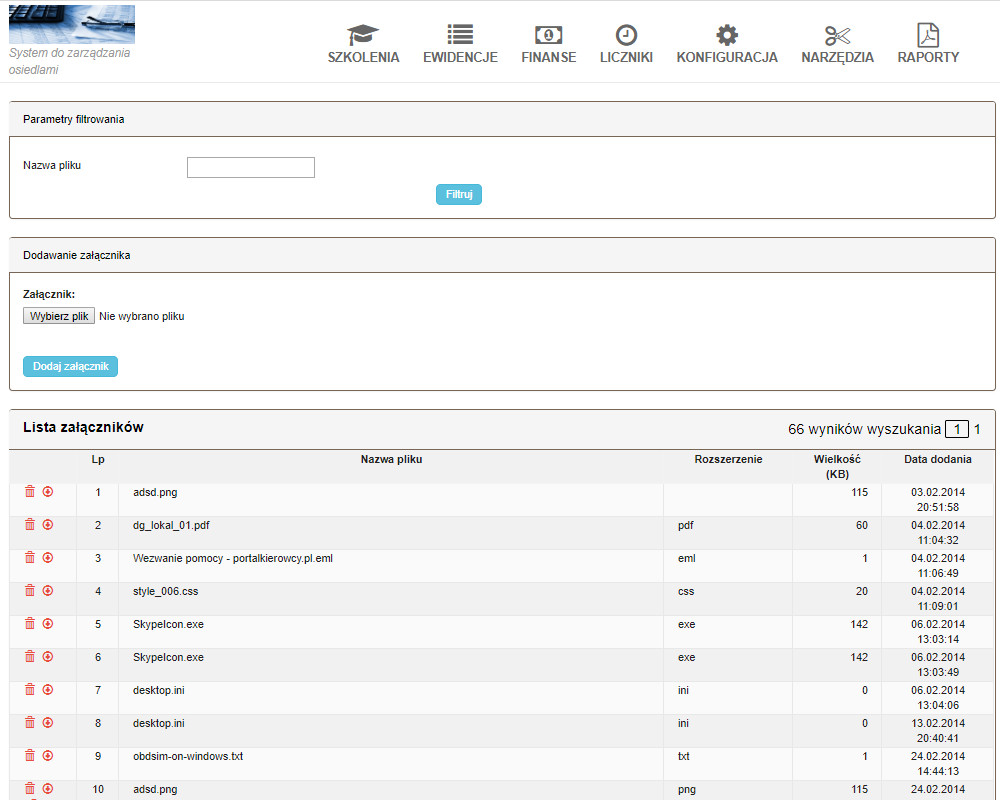Open the Liczniki clock menu
1000x800 pixels.
(x=626, y=44)
